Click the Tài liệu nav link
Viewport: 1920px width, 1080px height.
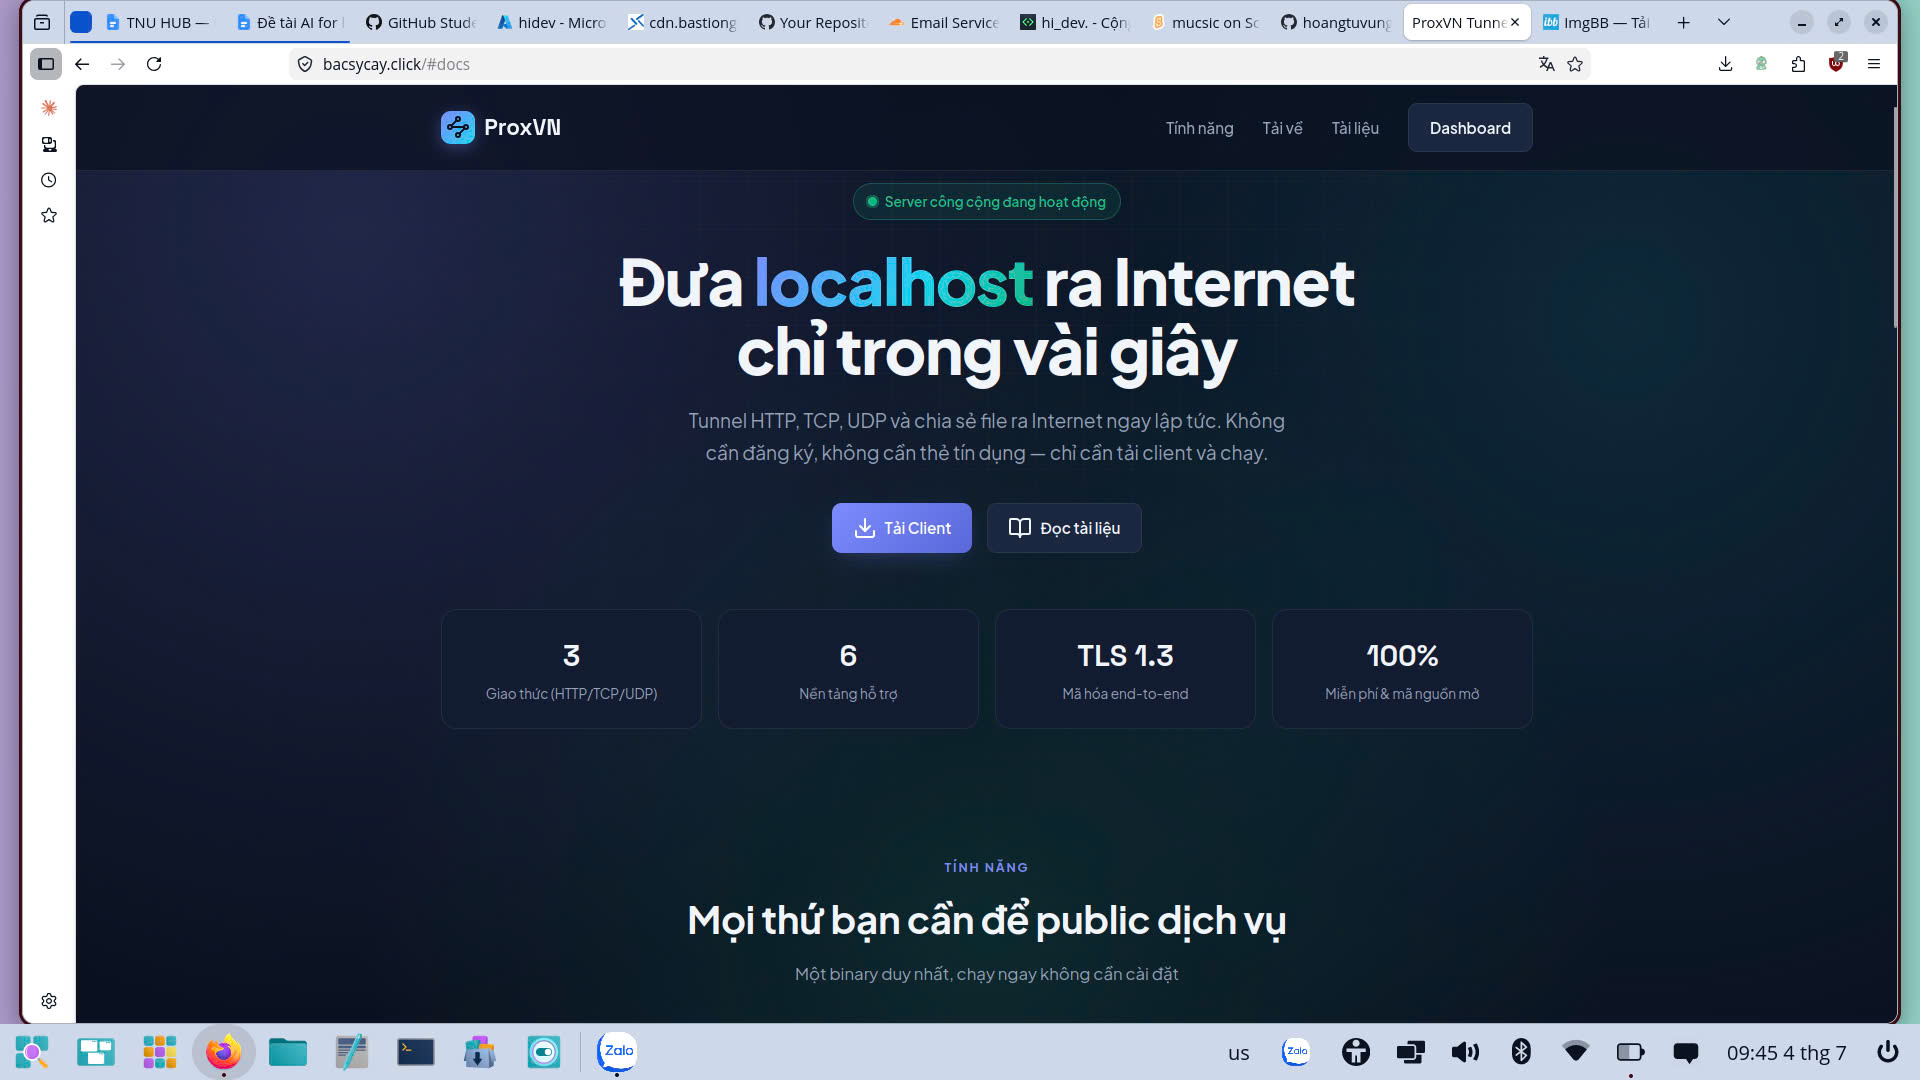tap(1355, 128)
